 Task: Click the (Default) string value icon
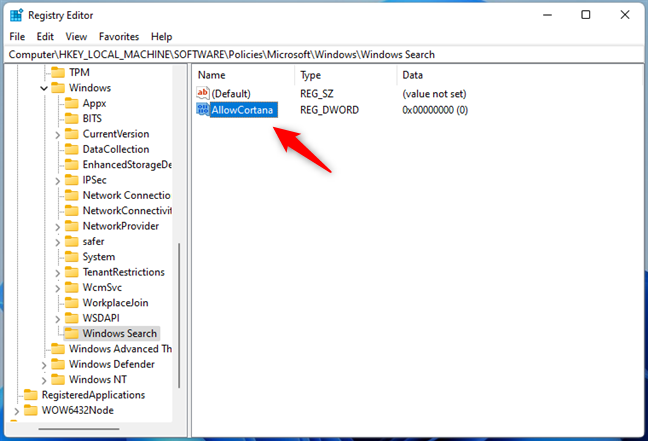[202, 93]
